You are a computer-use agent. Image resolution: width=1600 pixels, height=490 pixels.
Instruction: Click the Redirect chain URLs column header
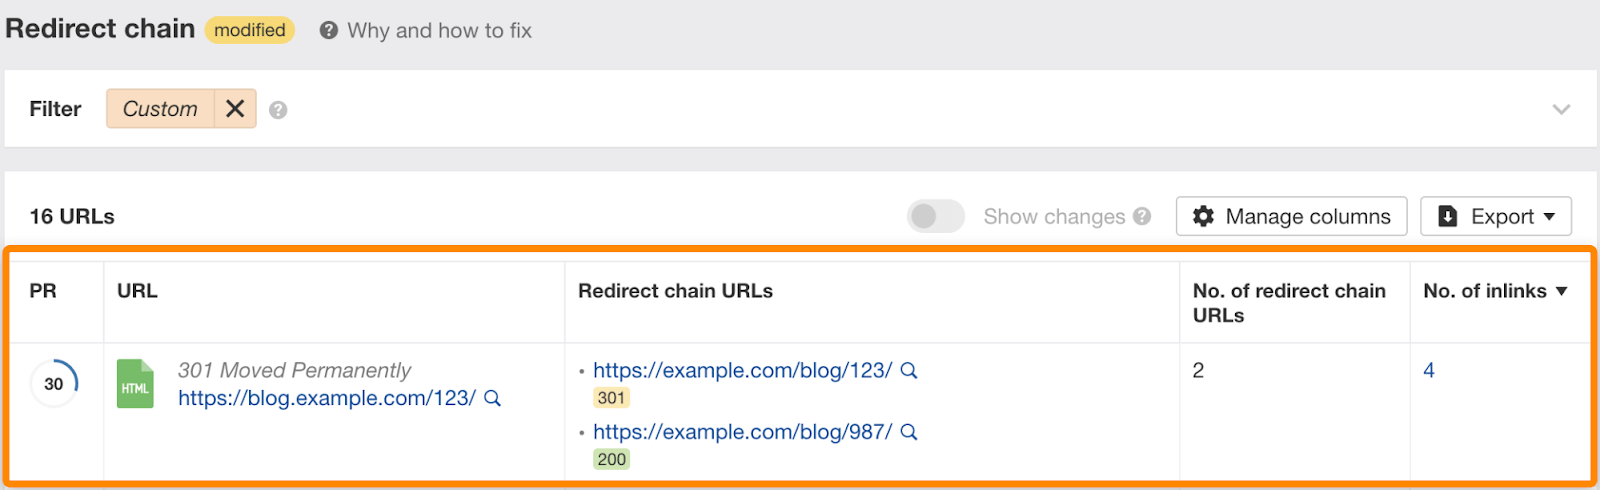point(675,291)
